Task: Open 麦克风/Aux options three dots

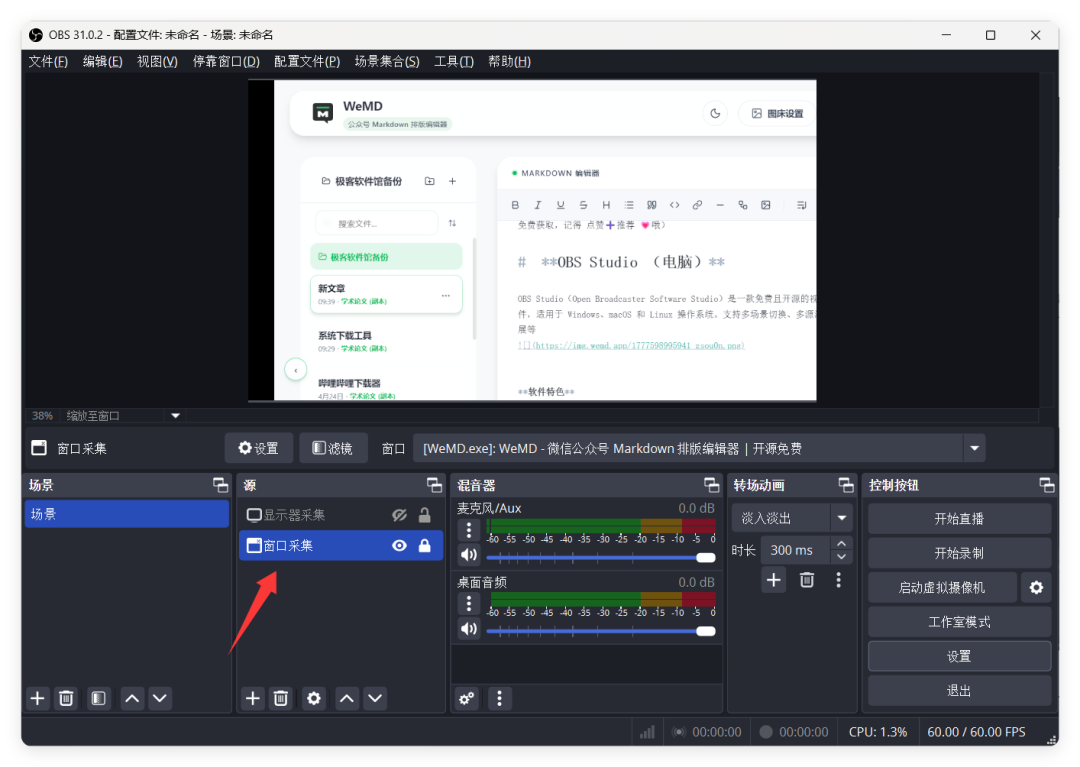Action: [469, 529]
